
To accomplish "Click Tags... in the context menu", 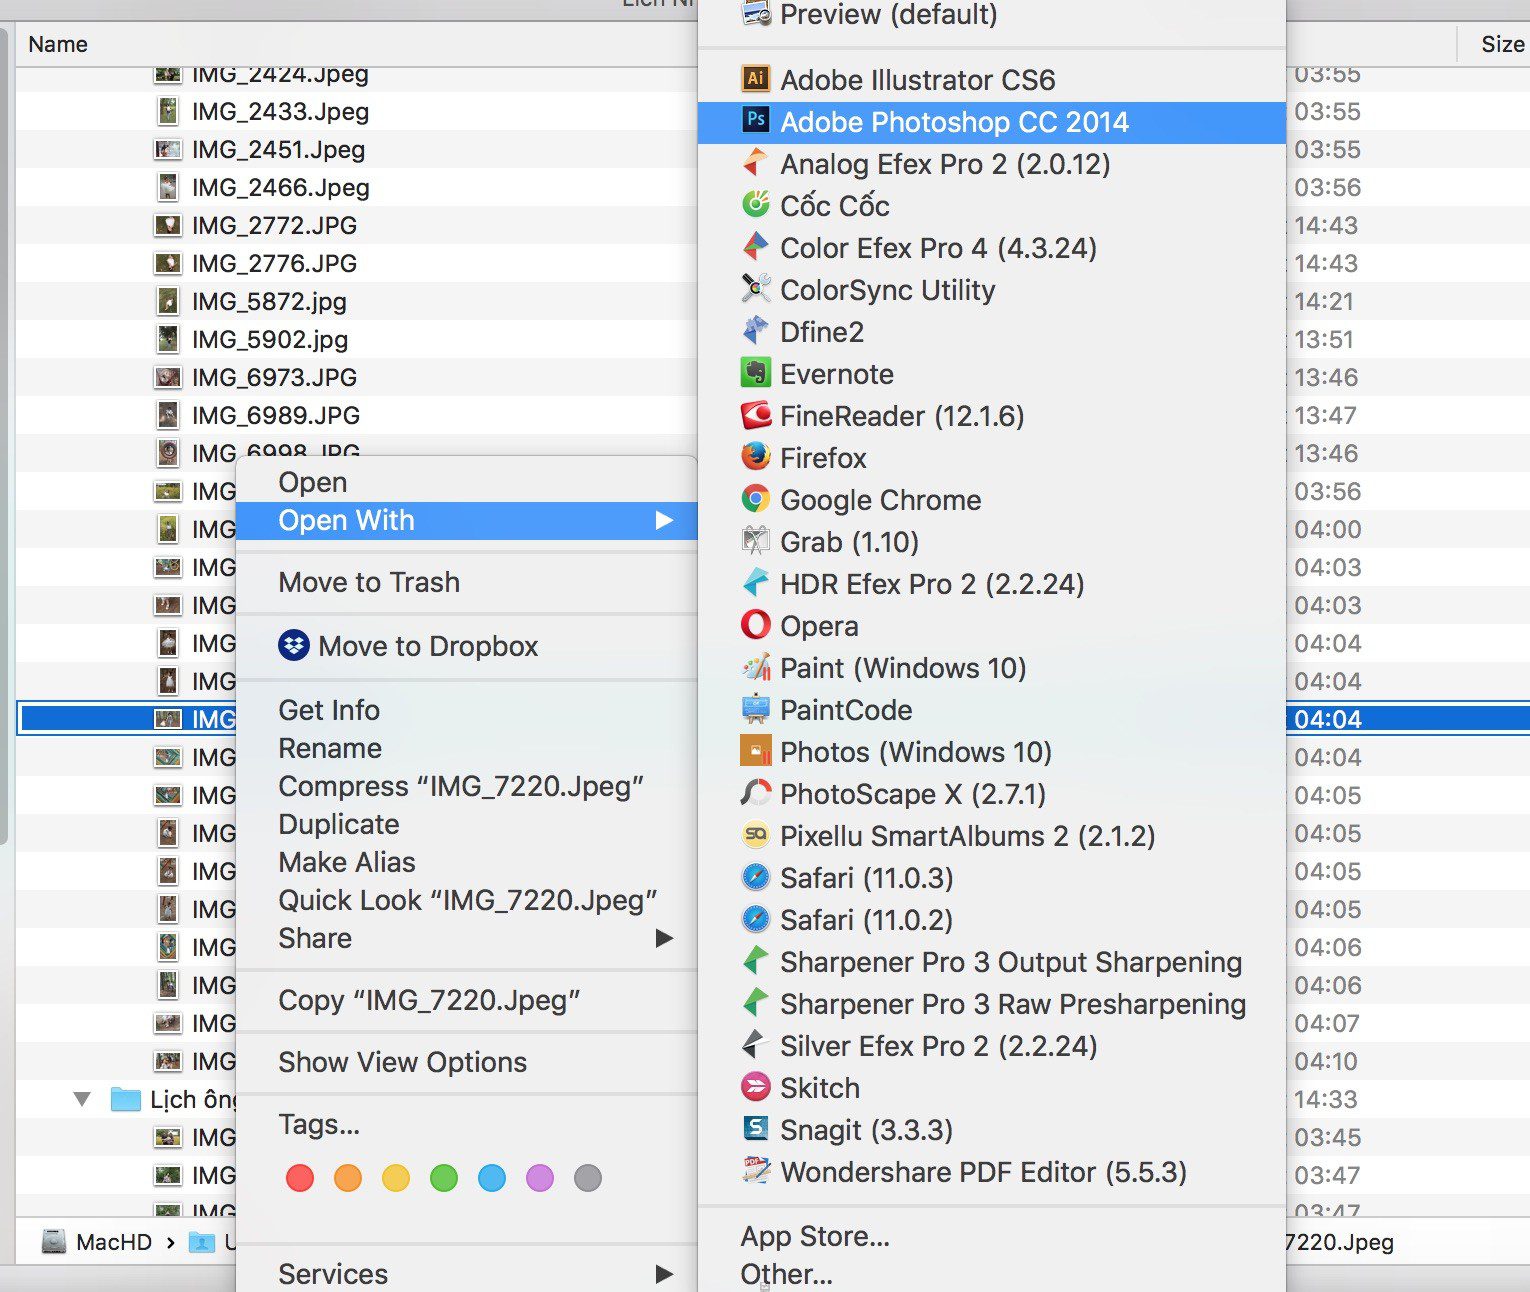I will coord(466,1125).
